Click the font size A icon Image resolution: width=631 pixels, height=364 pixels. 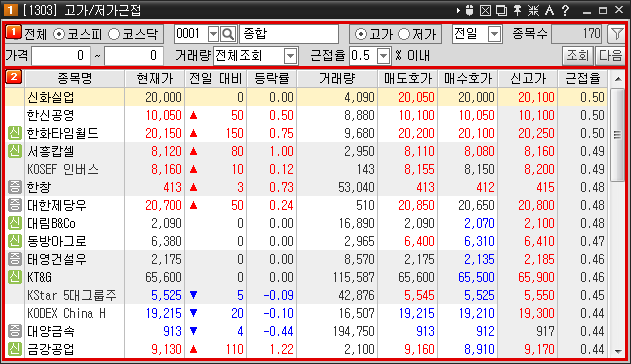[549, 10]
